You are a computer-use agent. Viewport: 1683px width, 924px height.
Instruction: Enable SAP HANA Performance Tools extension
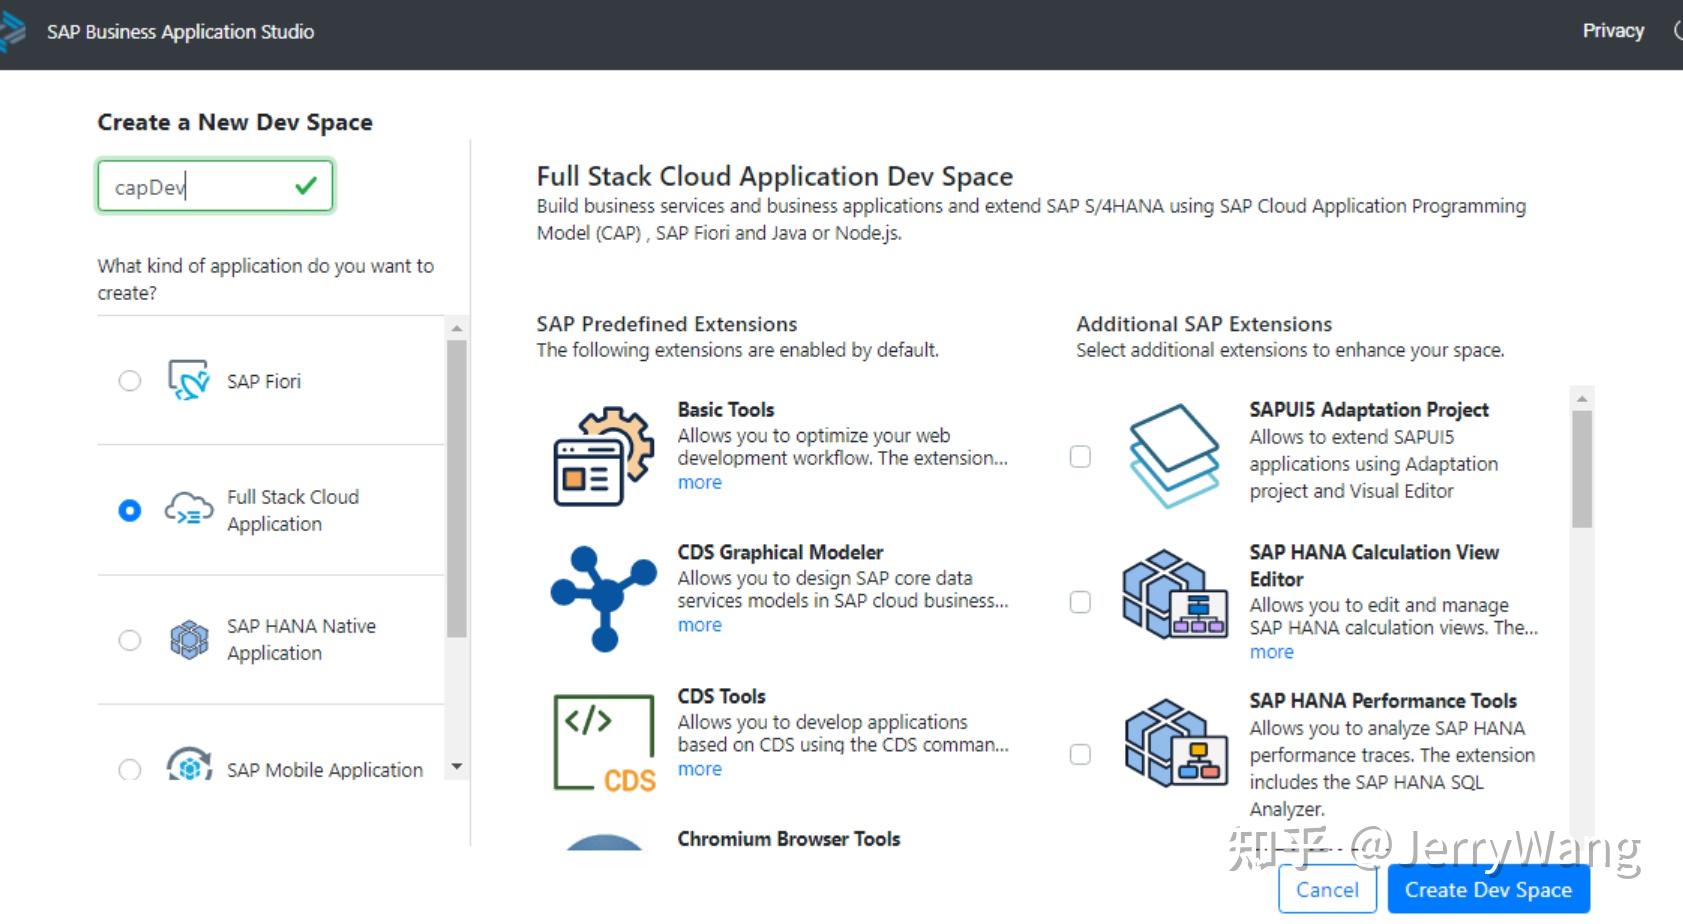pyautogui.click(x=1080, y=755)
